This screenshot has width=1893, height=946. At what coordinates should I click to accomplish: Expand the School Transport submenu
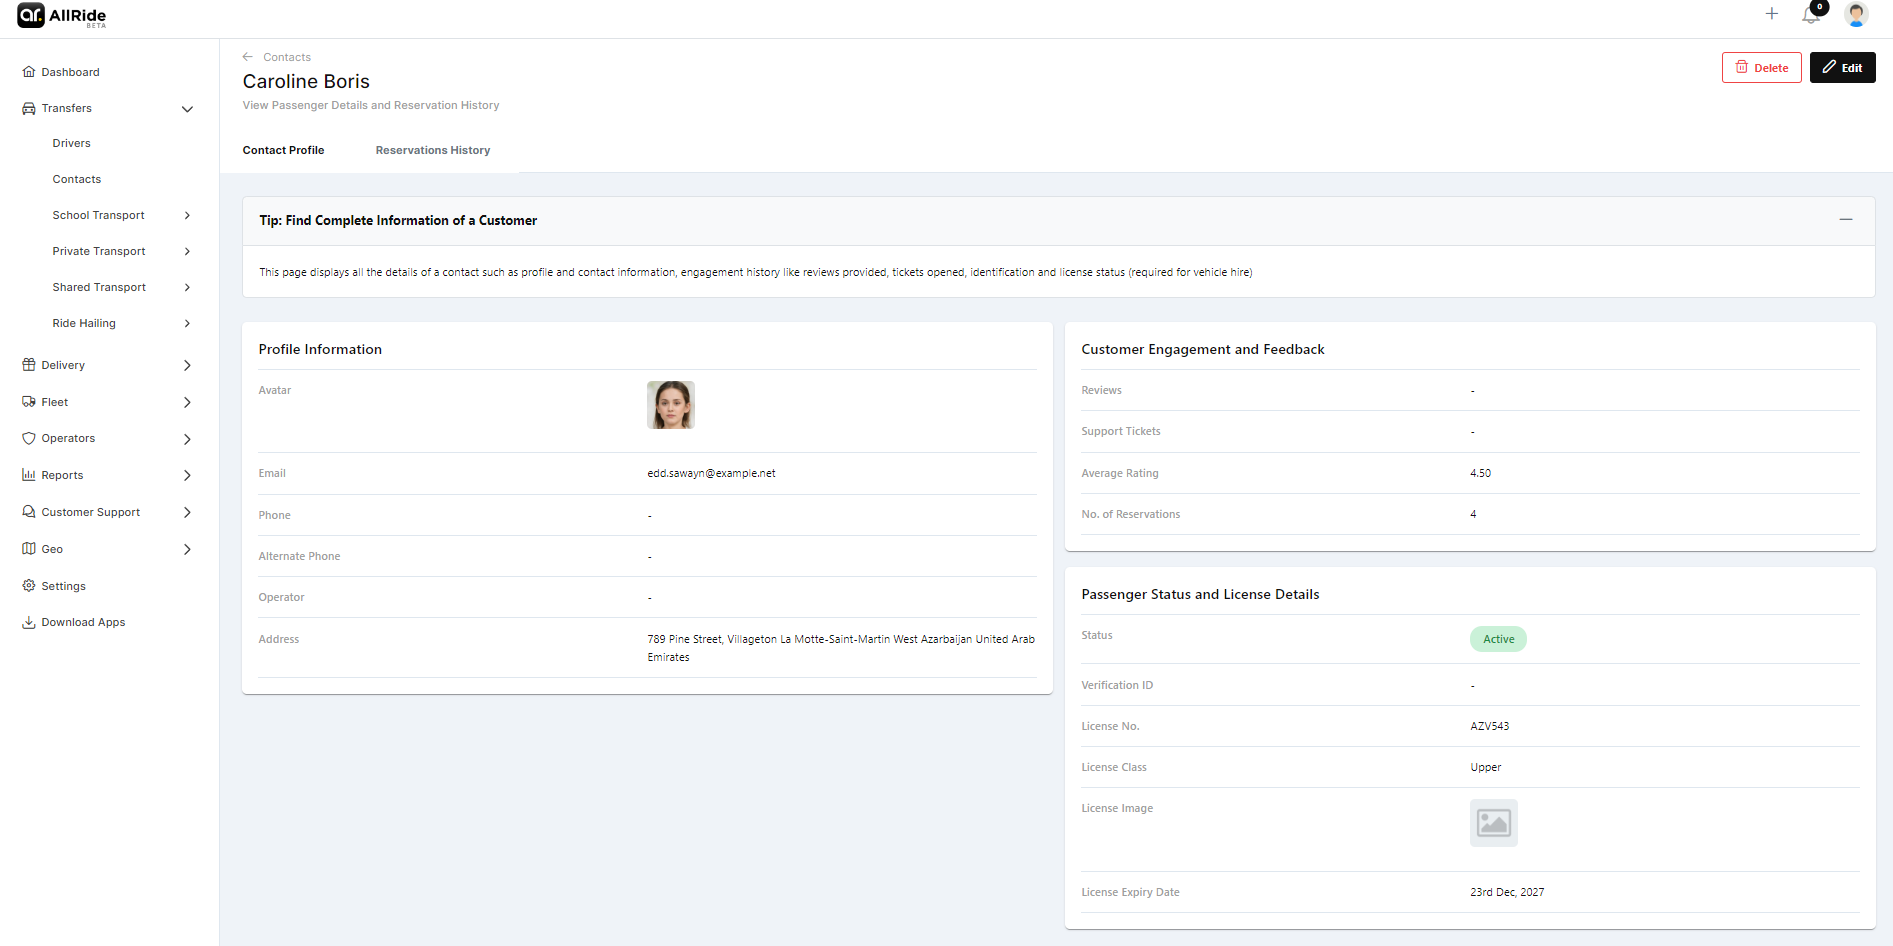[187, 216]
